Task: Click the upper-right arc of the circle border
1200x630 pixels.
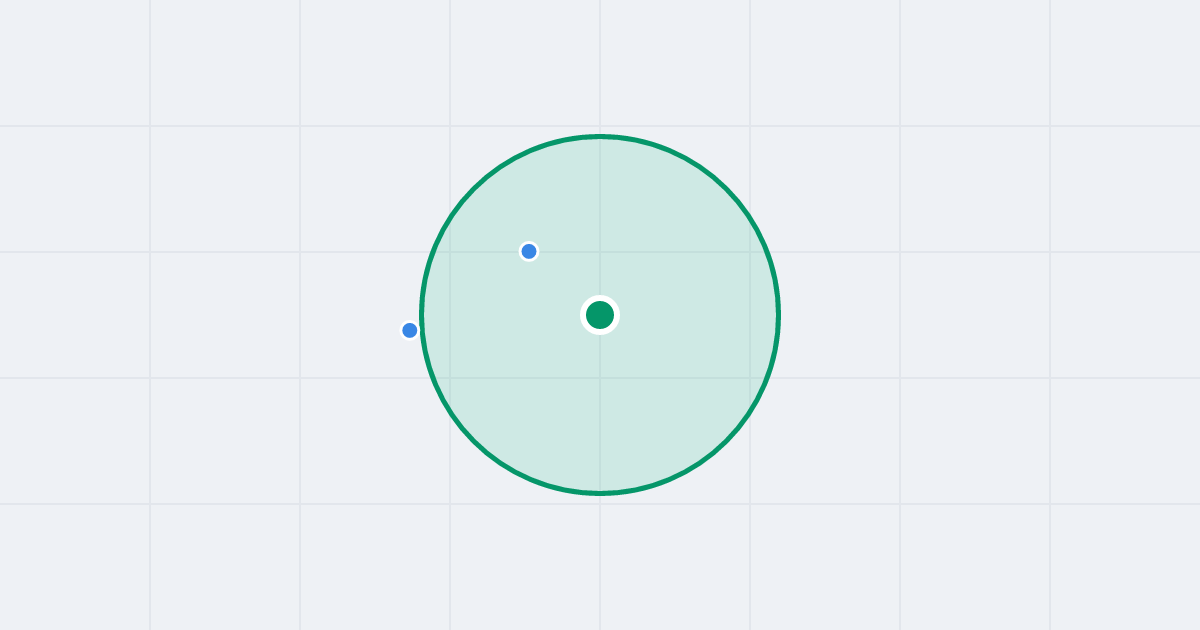Action: [726, 189]
